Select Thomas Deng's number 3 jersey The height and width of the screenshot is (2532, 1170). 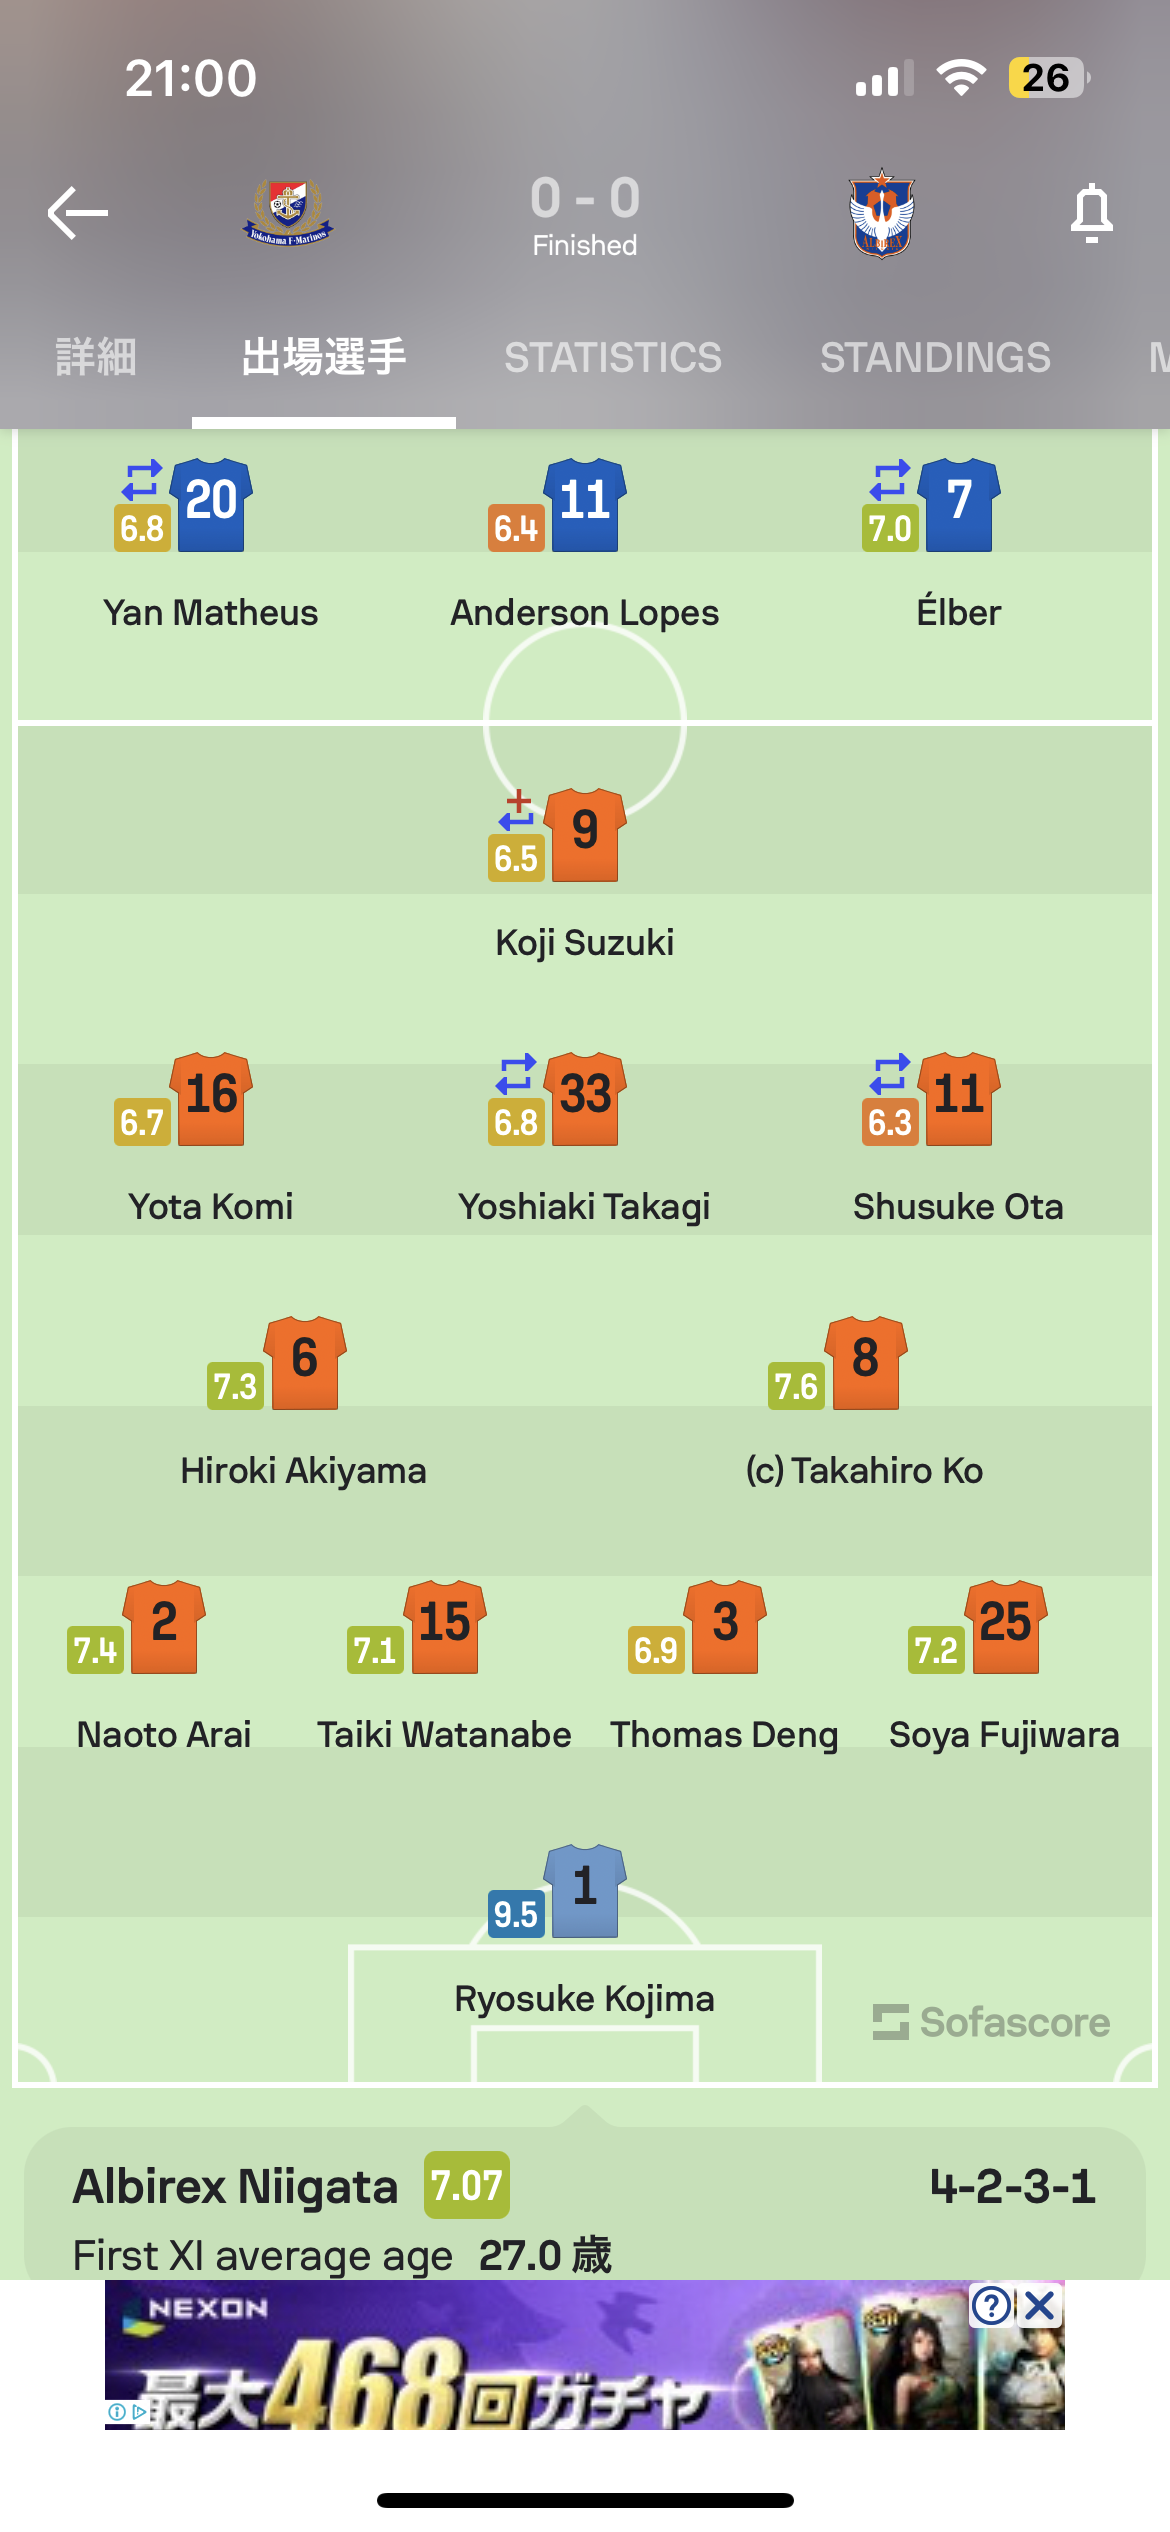[x=725, y=1627]
